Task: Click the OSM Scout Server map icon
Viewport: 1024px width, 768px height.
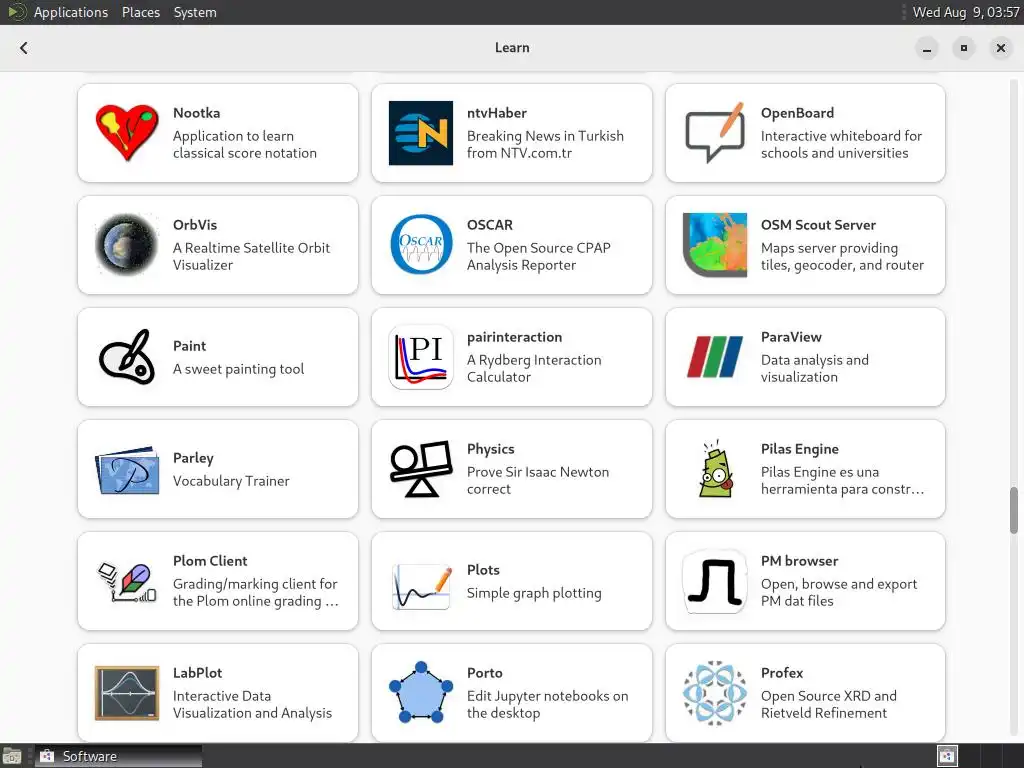Action: point(714,245)
